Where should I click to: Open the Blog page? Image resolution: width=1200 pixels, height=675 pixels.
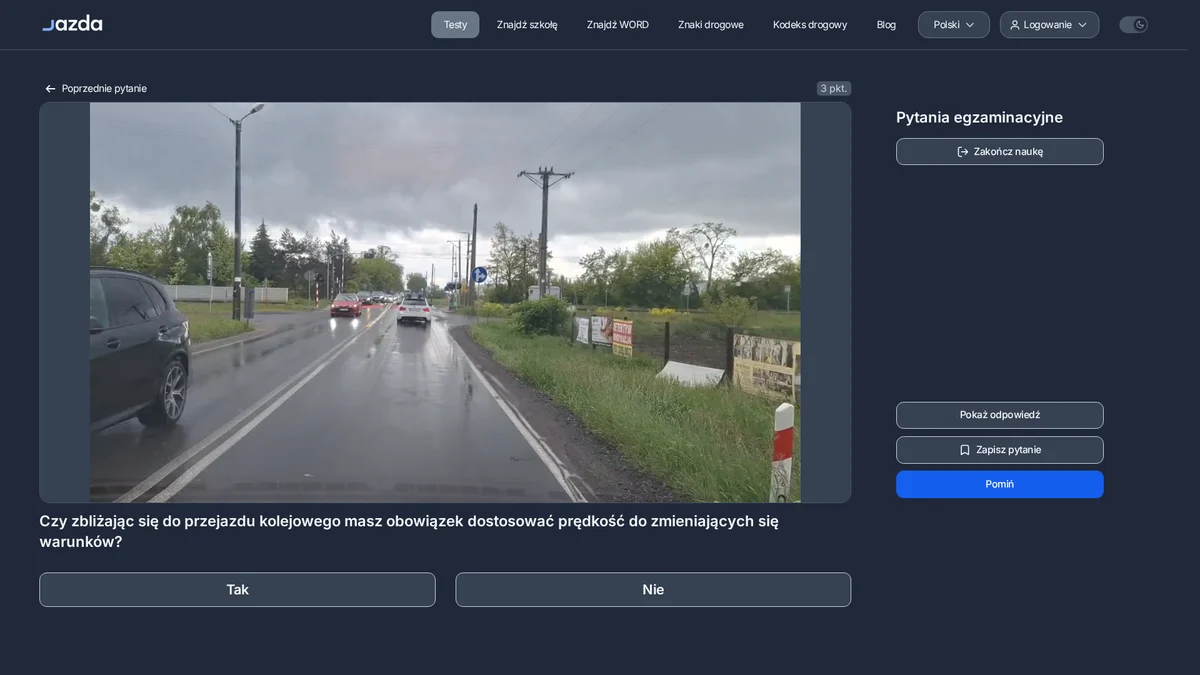[886, 25]
